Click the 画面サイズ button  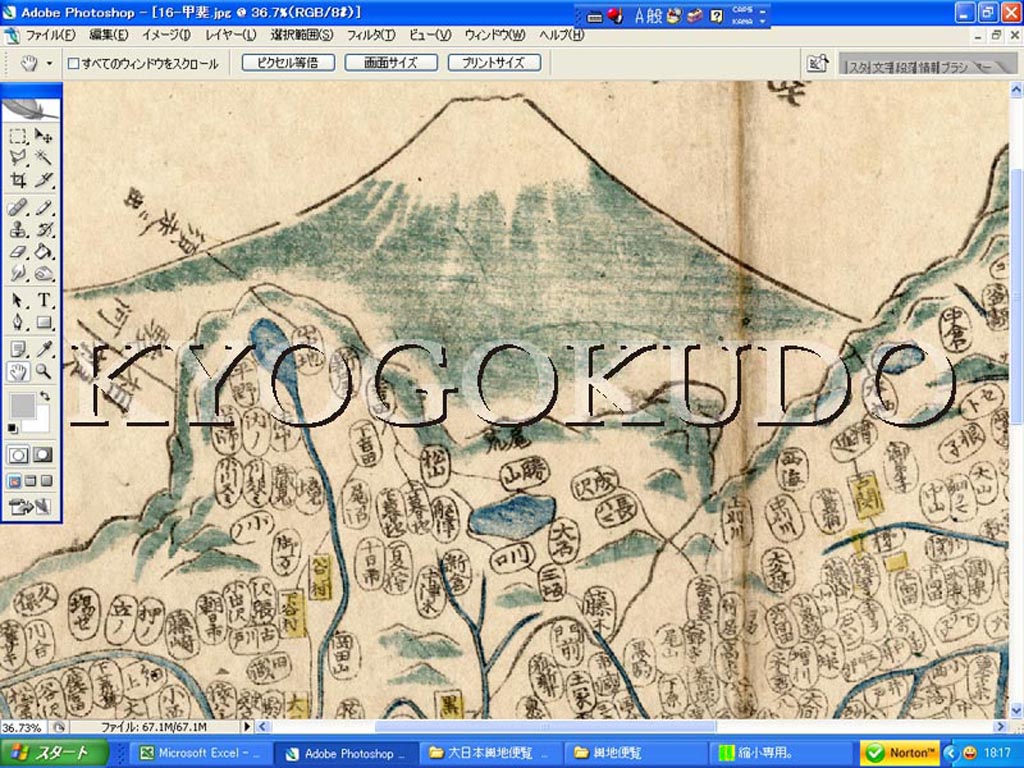tap(391, 63)
